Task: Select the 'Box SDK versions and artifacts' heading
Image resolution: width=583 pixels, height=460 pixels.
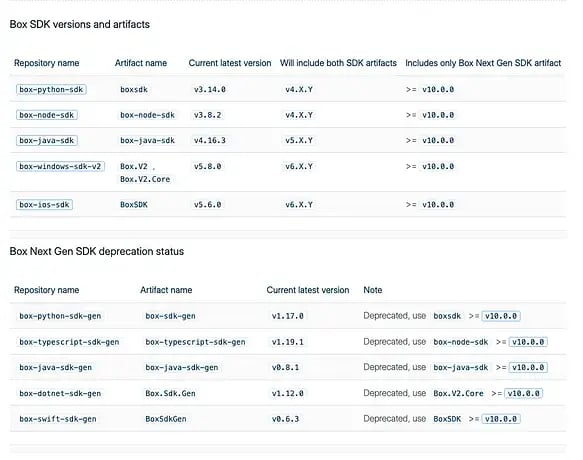Action: click(80, 25)
